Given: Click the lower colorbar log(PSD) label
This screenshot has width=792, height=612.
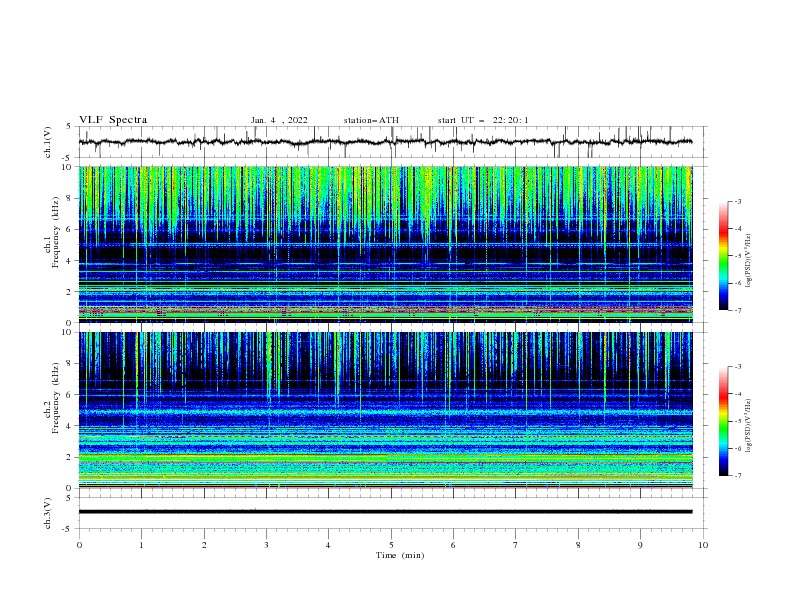Looking at the screenshot, I should pyautogui.click(x=748, y=426).
